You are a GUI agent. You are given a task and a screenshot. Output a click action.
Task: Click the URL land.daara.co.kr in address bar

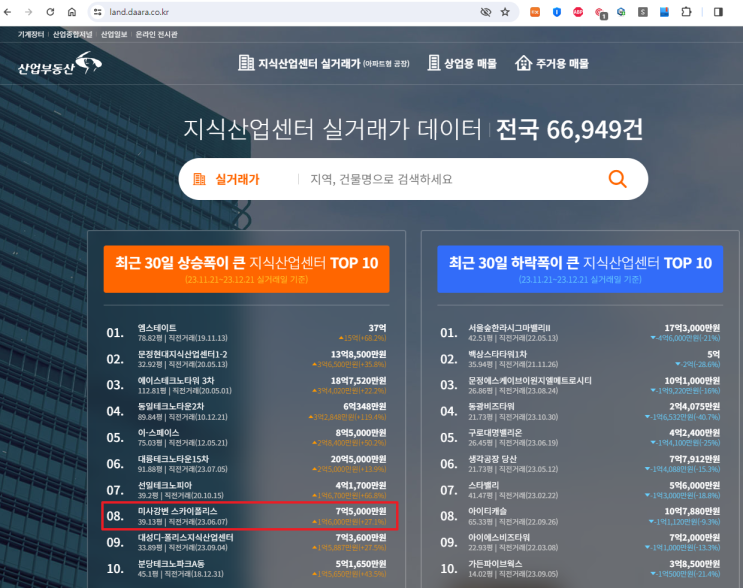point(139,12)
